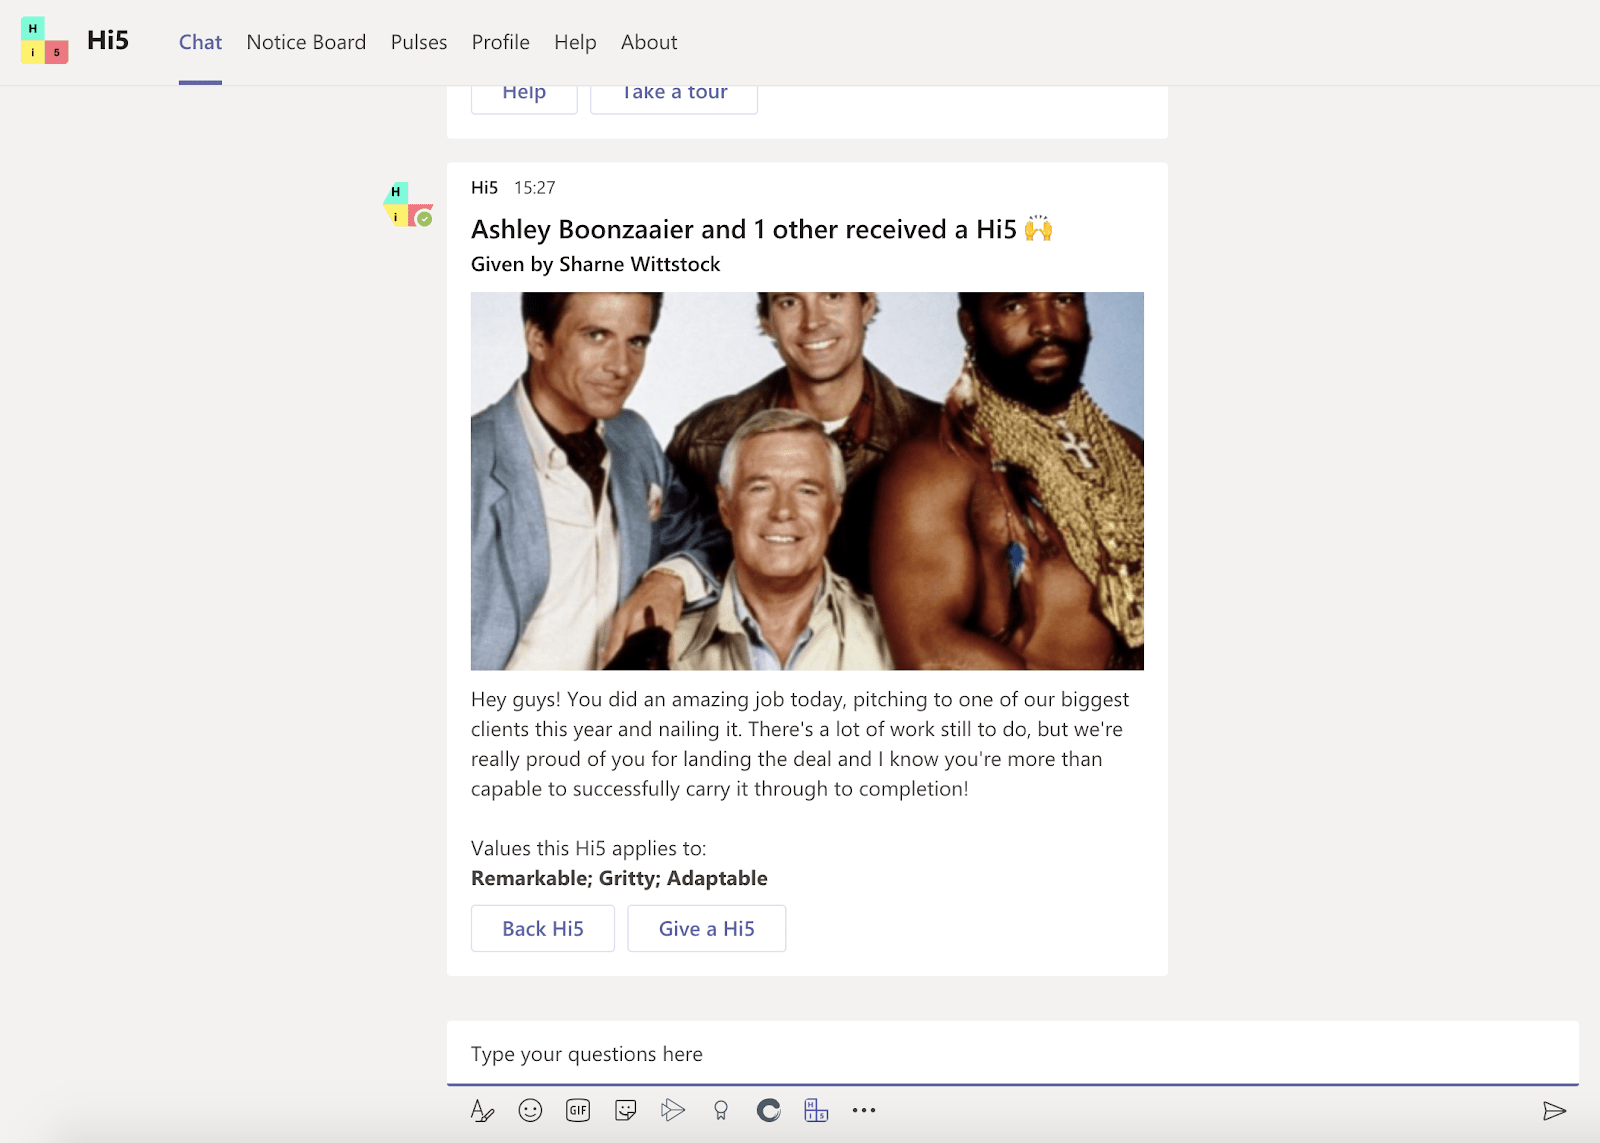Click the Praise badge icon
The width and height of the screenshot is (1600, 1143).
(x=721, y=1110)
